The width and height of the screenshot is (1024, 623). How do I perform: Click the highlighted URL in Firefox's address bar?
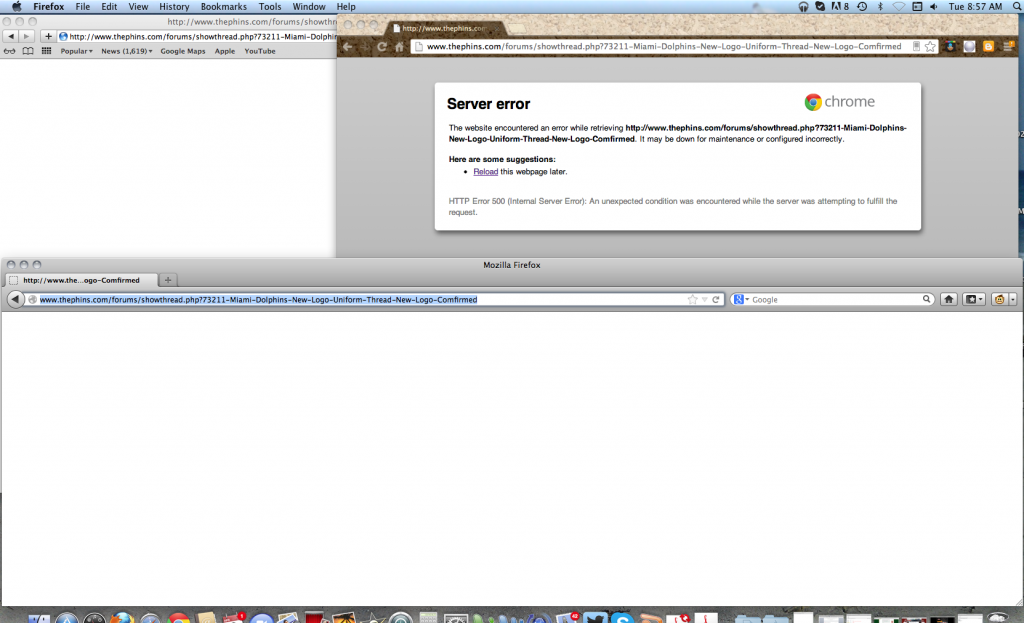coord(258,300)
